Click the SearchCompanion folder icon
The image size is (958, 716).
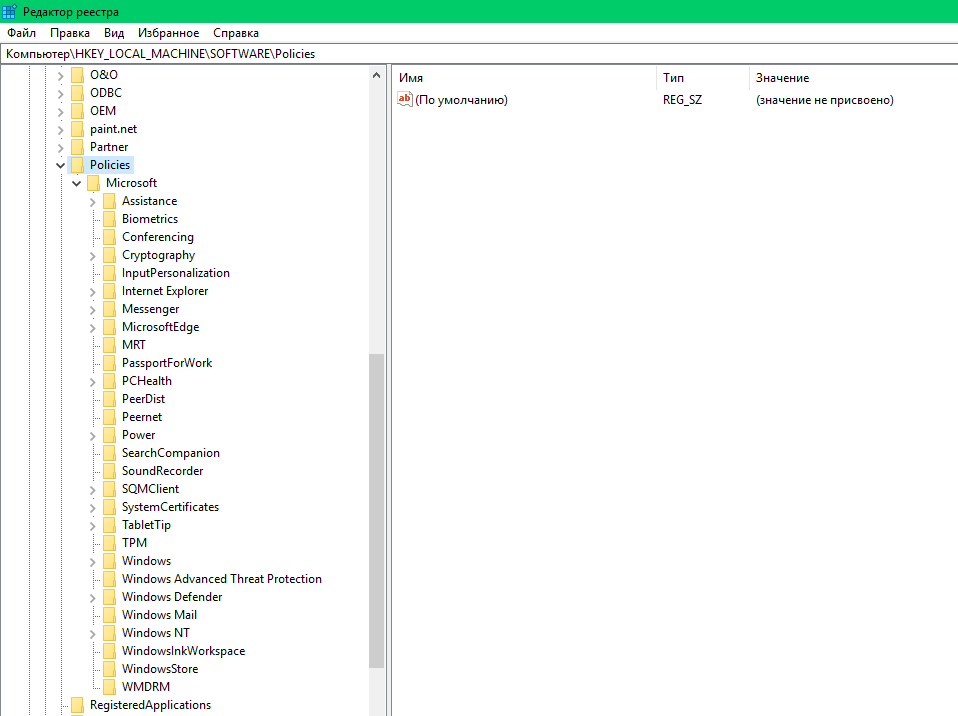pos(109,453)
